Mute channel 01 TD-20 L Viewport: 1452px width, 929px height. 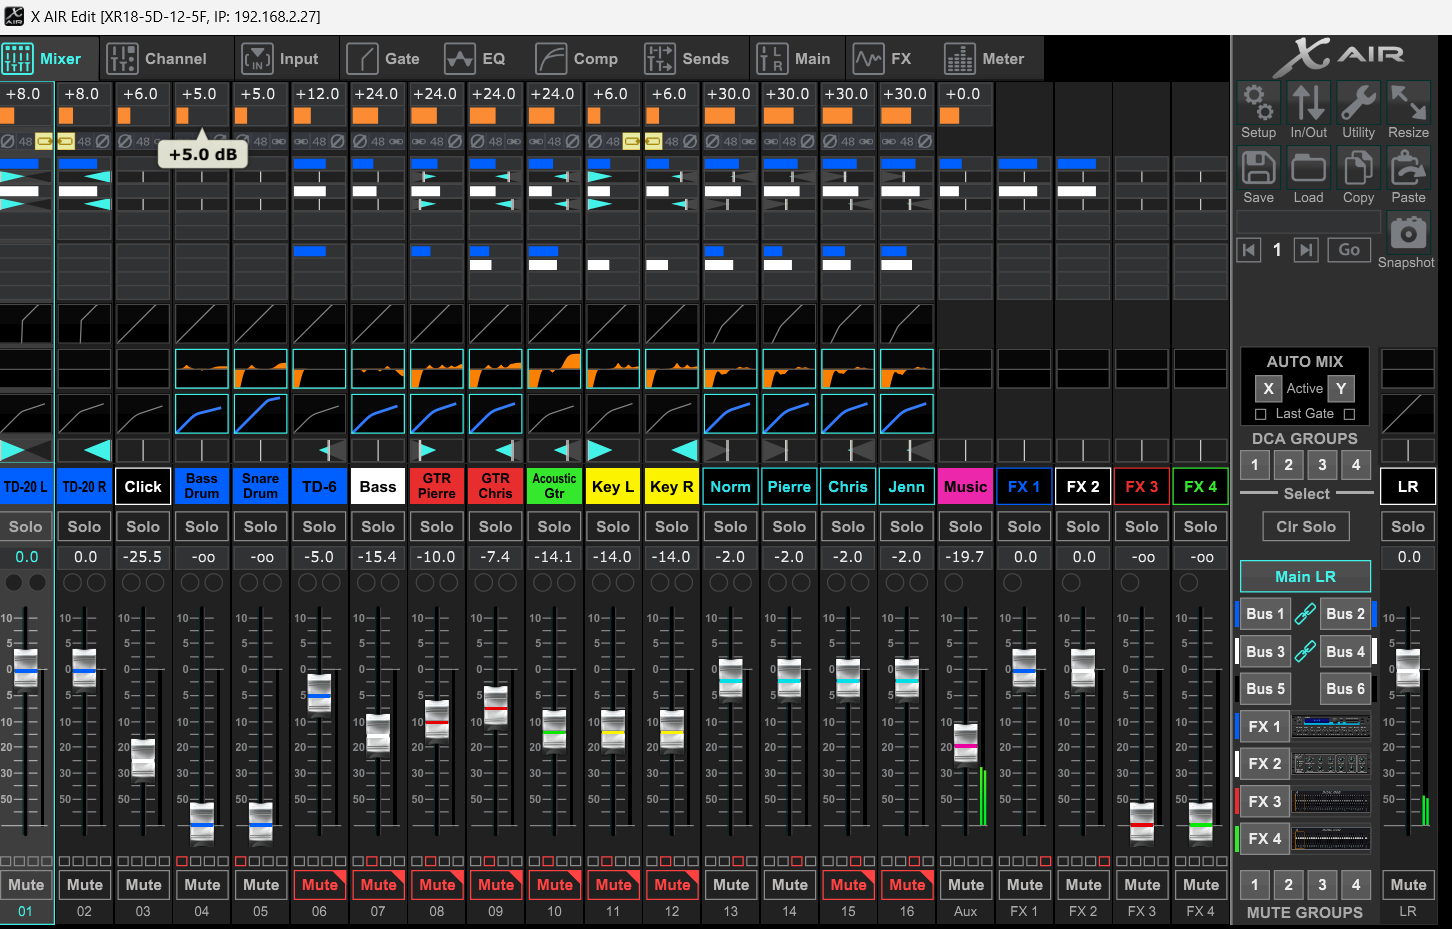point(26,885)
